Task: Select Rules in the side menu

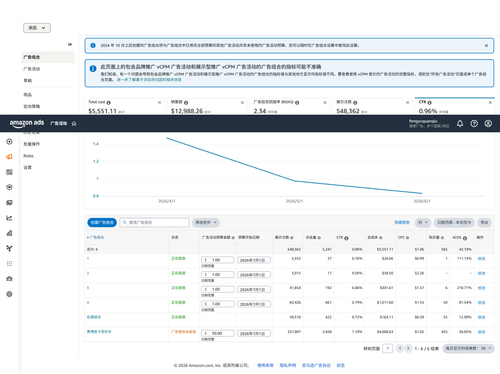Action: [28, 156]
